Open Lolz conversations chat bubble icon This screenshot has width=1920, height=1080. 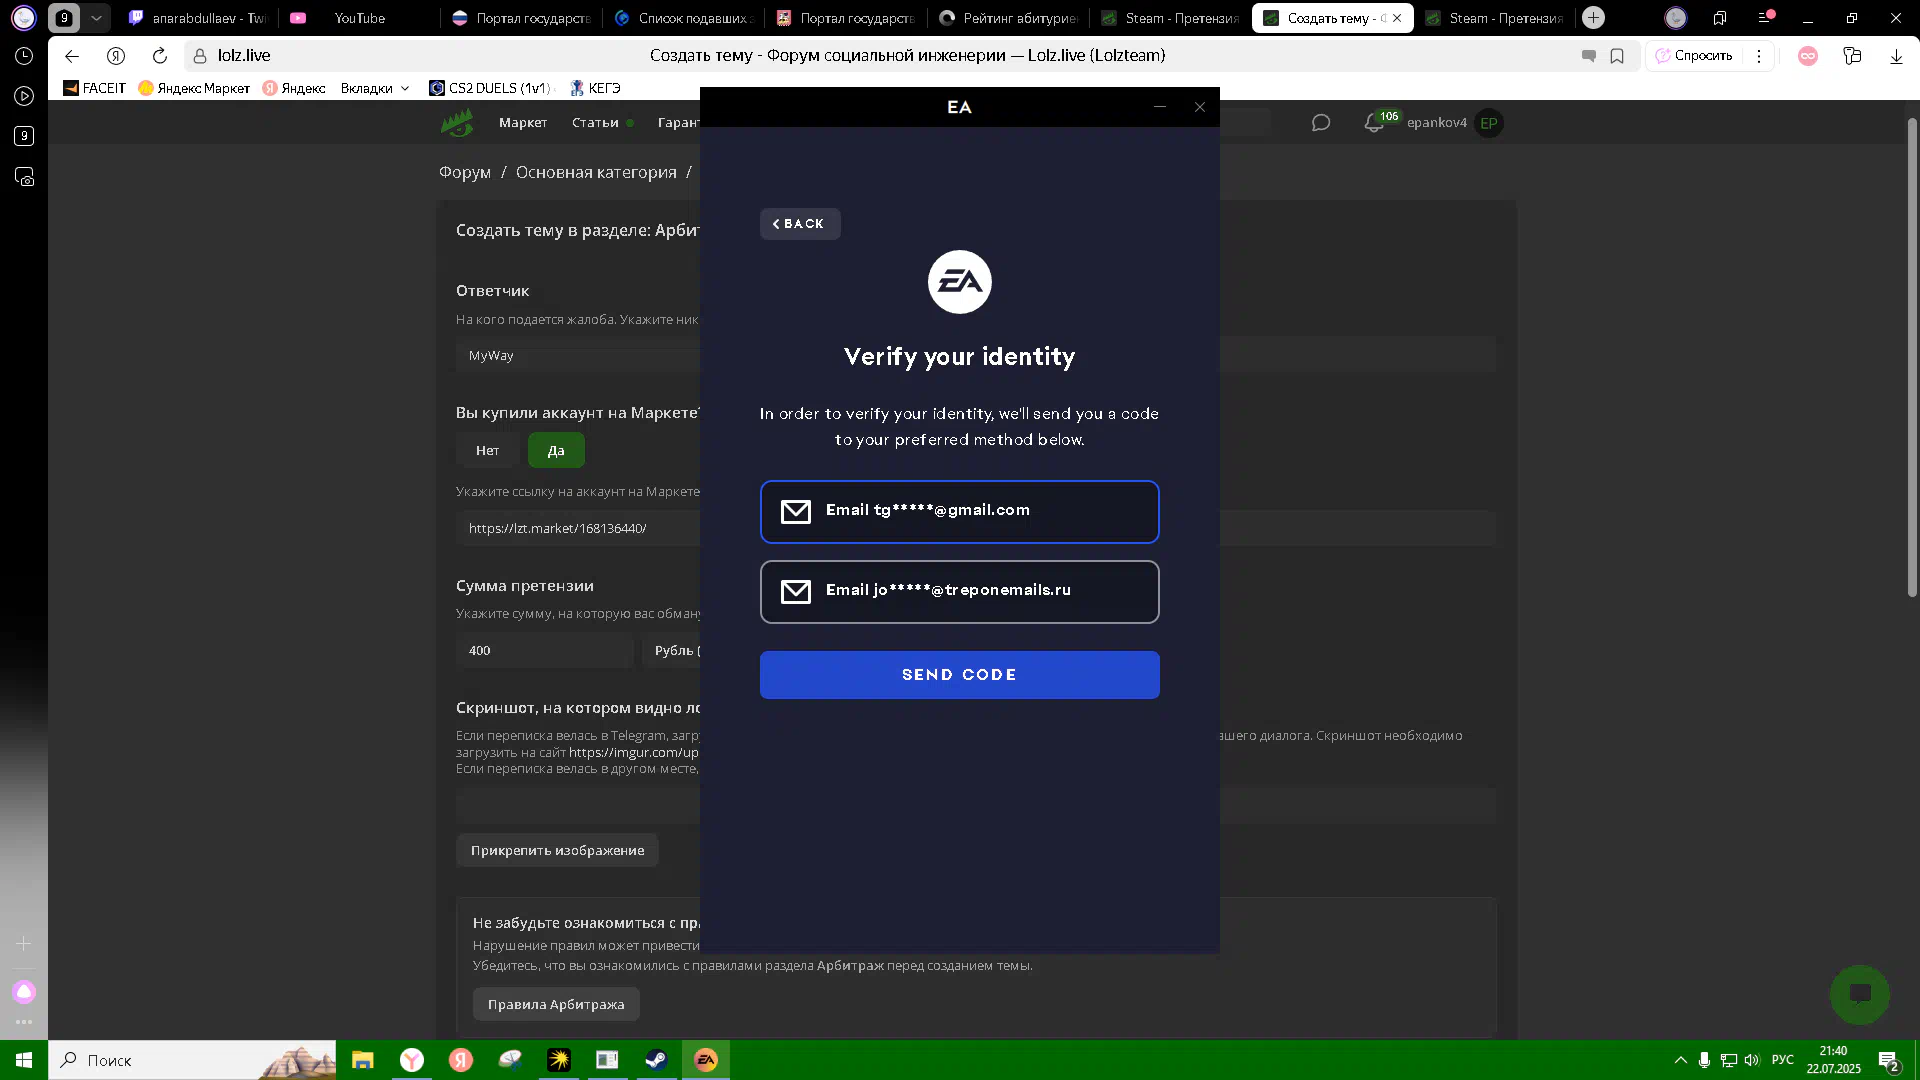(1321, 123)
